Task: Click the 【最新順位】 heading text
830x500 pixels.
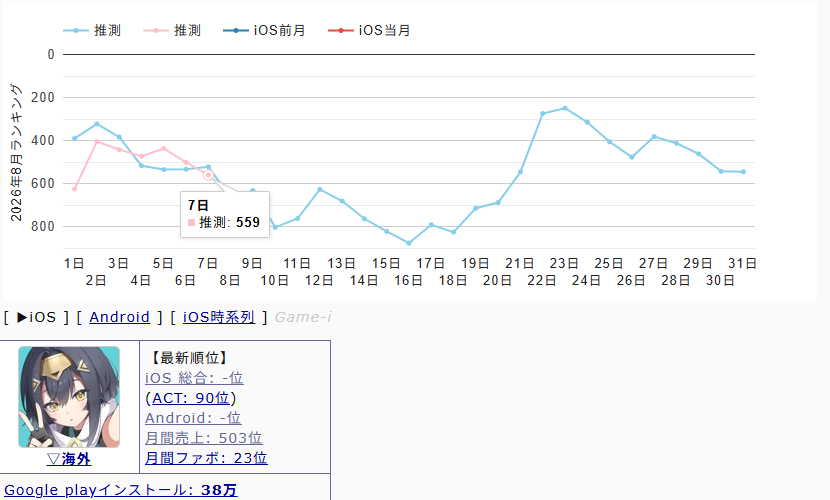Action: click(x=190, y=358)
